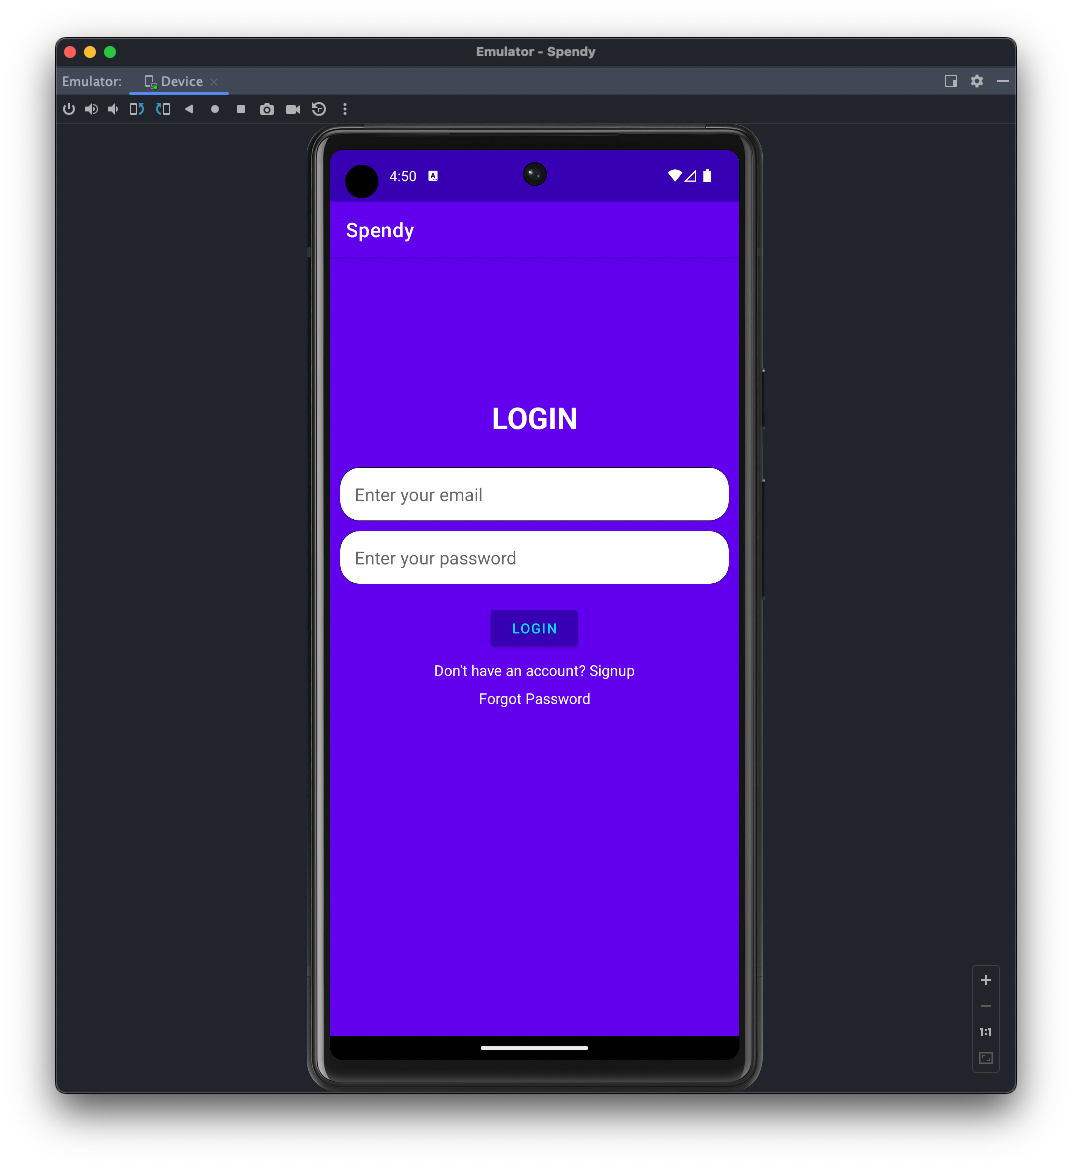This screenshot has height=1167, width=1072.
Task: Rotate the device left
Action: tap(137, 109)
